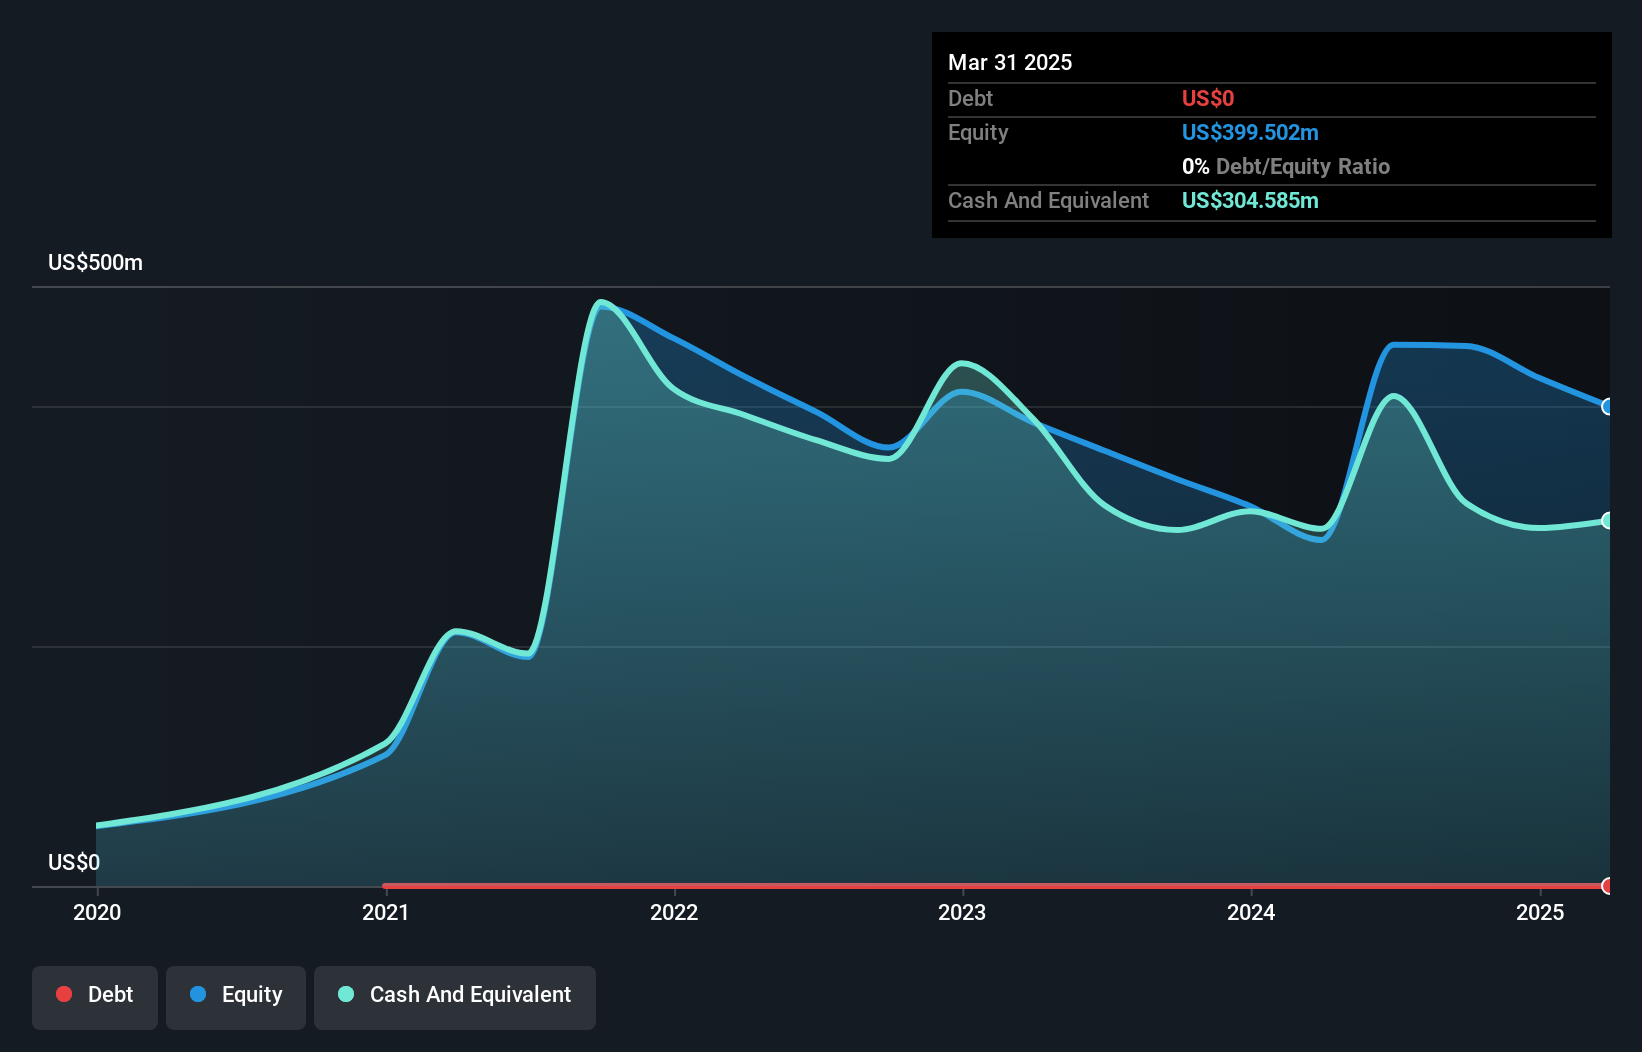Click the Cash And Equivalent tooltip label
Image resolution: width=1642 pixels, height=1052 pixels.
pos(1048,200)
